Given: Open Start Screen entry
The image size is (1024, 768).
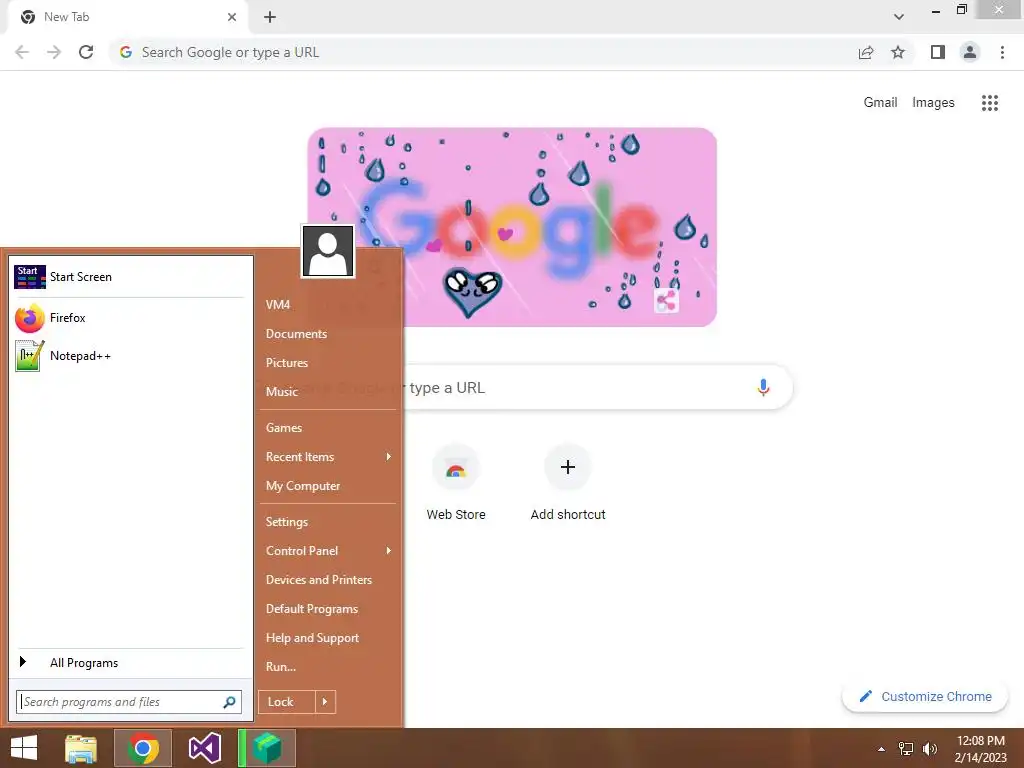Looking at the screenshot, I should click(130, 277).
